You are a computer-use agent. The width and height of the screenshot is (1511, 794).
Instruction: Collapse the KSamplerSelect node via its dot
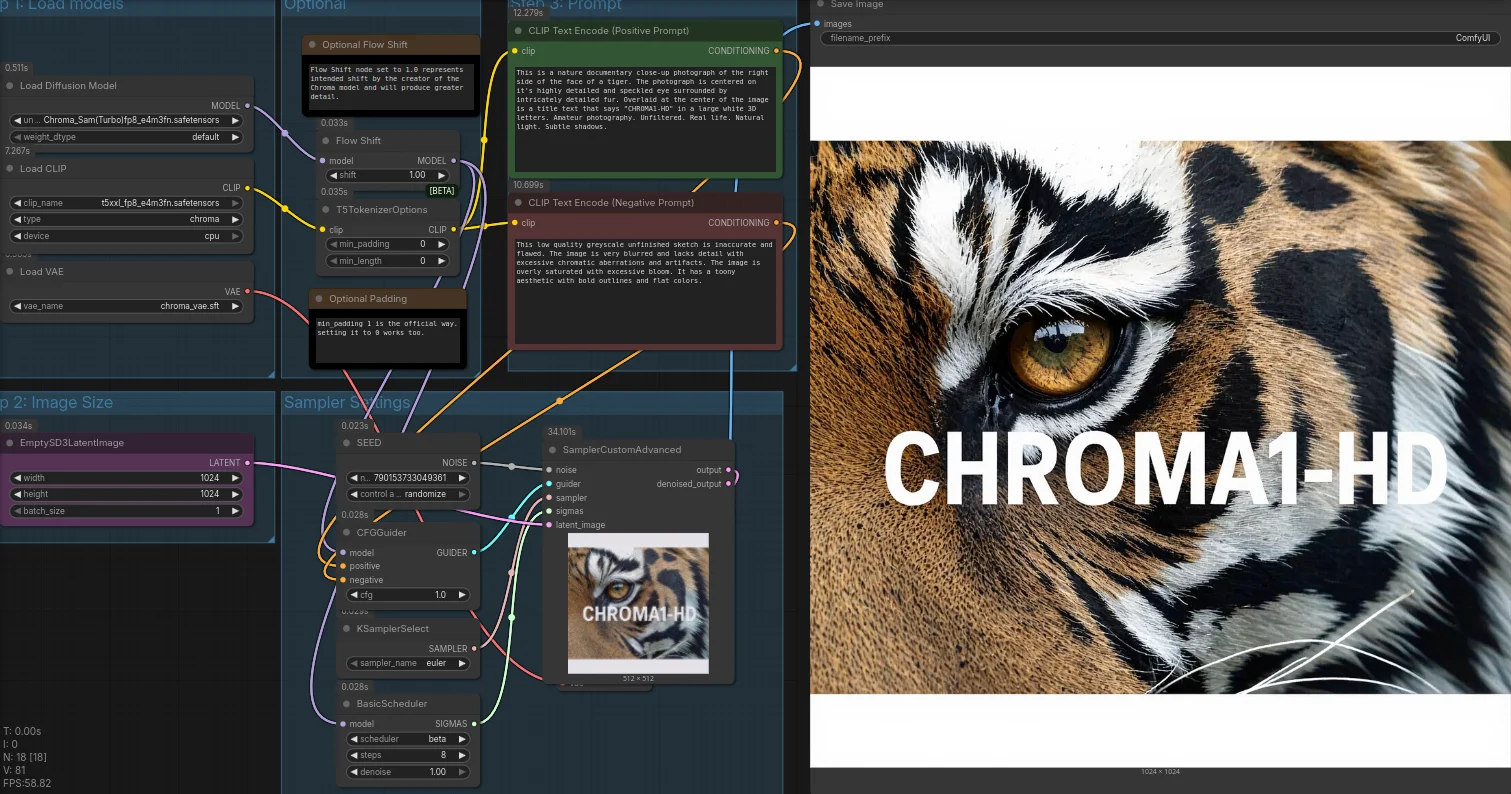click(347, 629)
